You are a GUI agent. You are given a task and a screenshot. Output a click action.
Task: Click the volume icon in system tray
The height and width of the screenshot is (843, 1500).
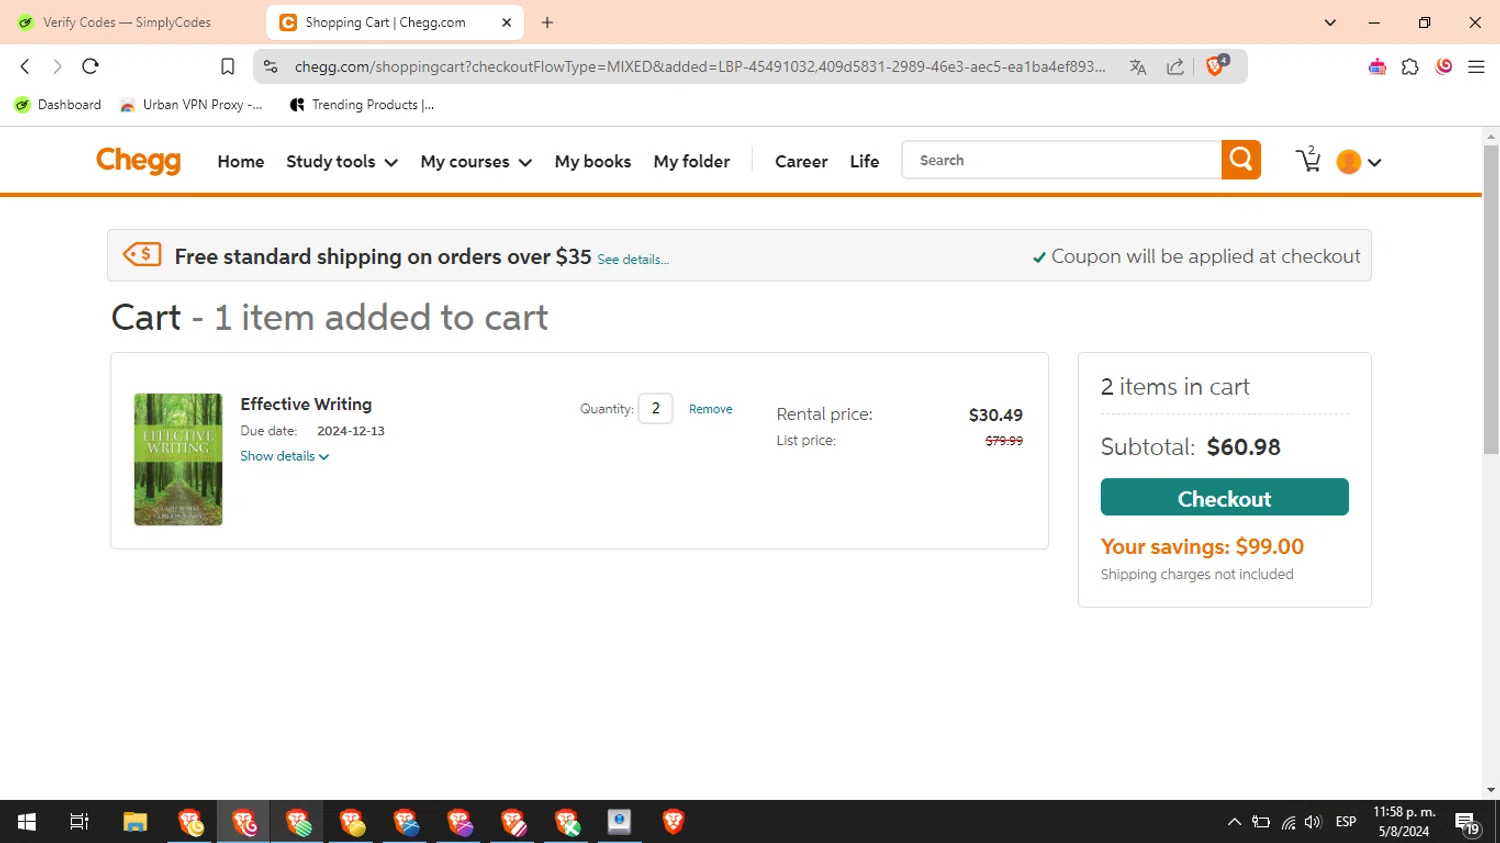coord(1313,822)
